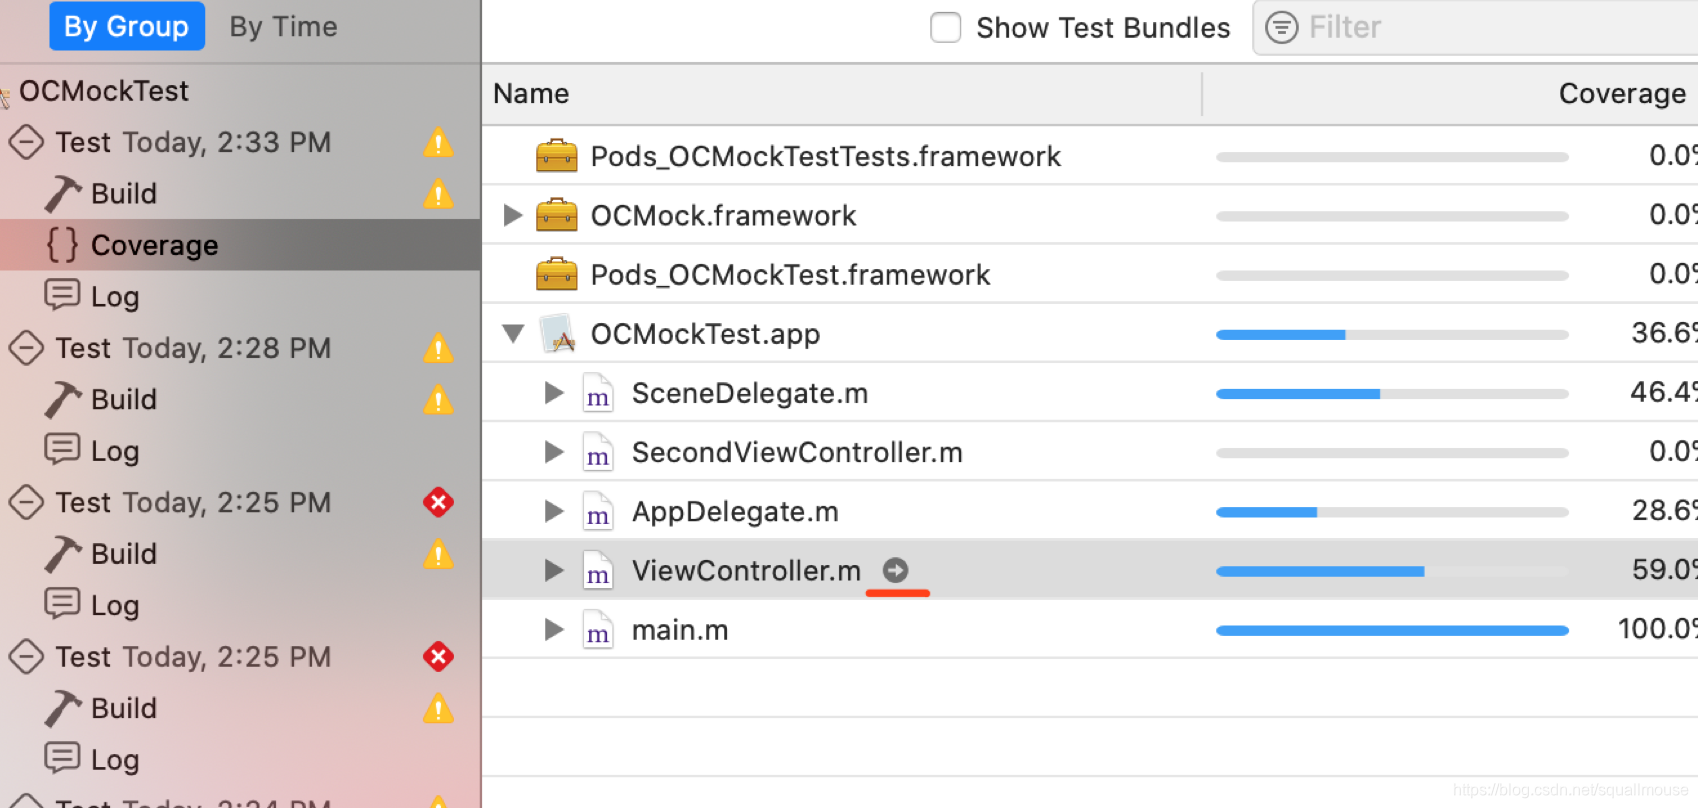Select the AppDelegate.m file row
This screenshot has width=1698, height=808.
1090,511
